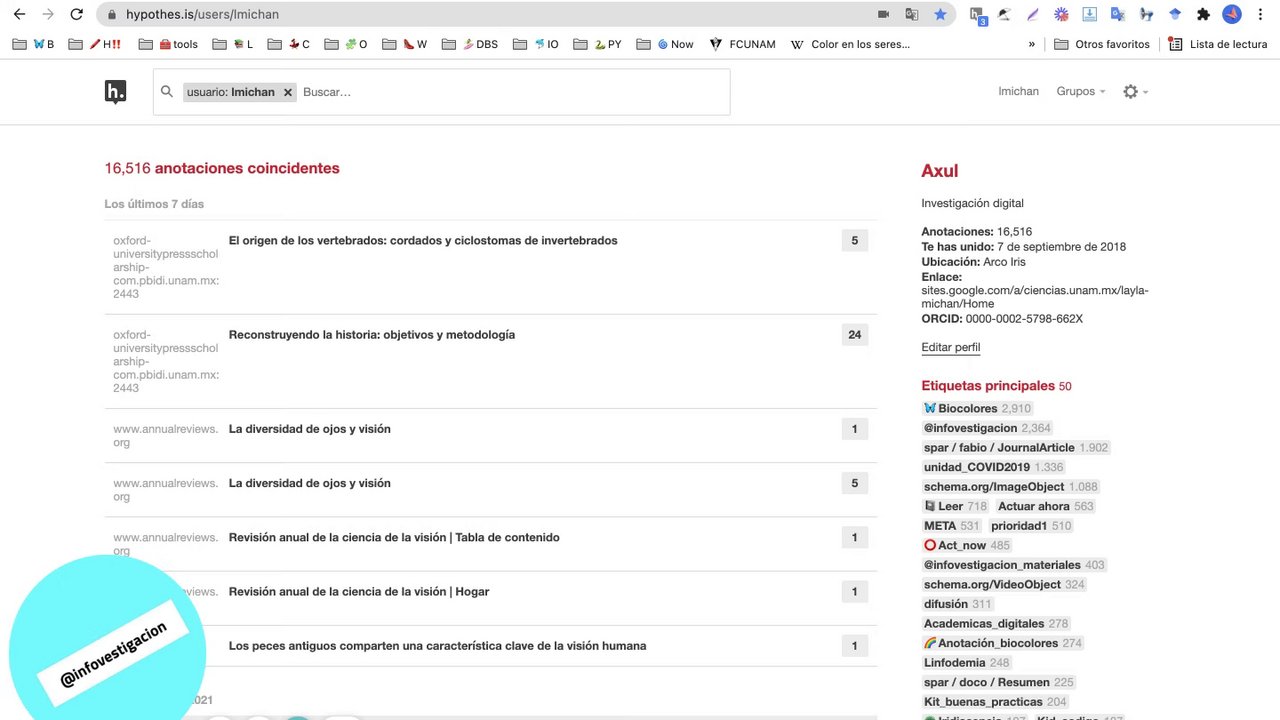Reload the hypothes.is page
This screenshot has width=1280, height=720.
pyautogui.click(x=76, y=14)
